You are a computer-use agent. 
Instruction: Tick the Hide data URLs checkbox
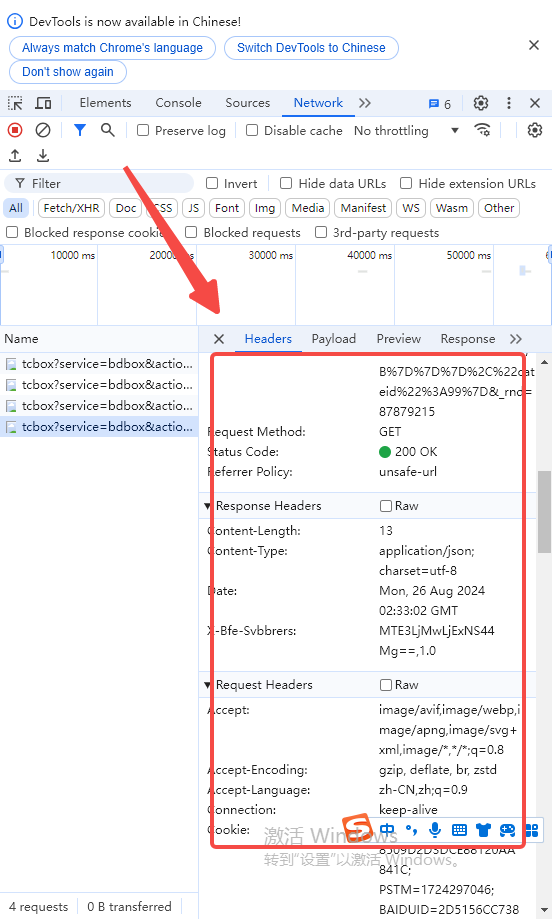tap(286, 183)
